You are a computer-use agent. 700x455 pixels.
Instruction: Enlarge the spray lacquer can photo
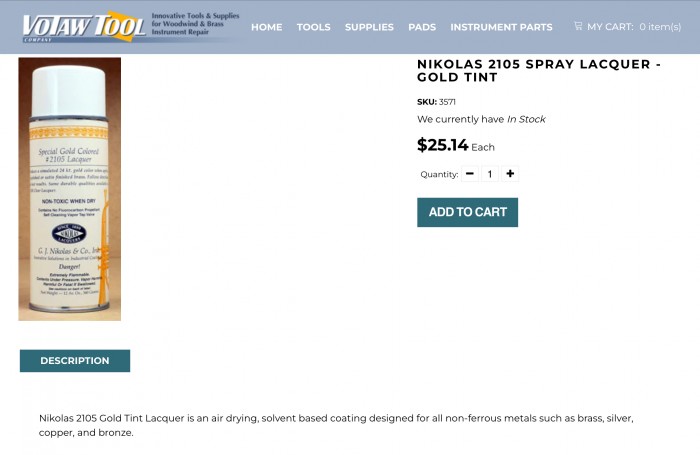(x=70, y=189)
